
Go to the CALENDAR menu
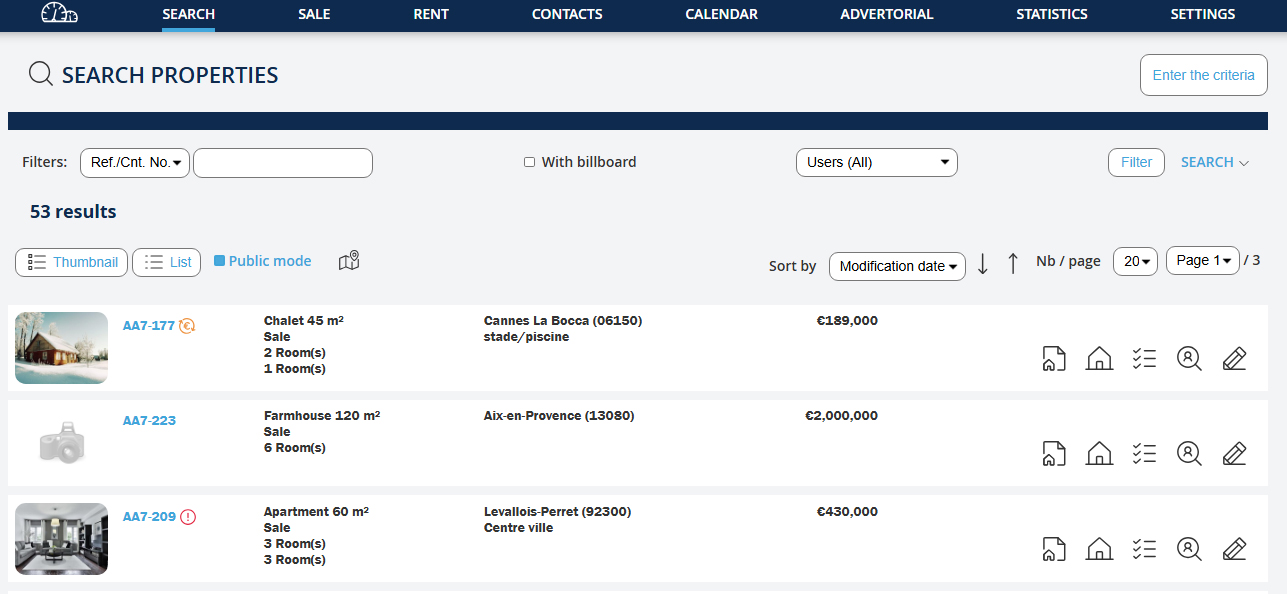[721, 14]
